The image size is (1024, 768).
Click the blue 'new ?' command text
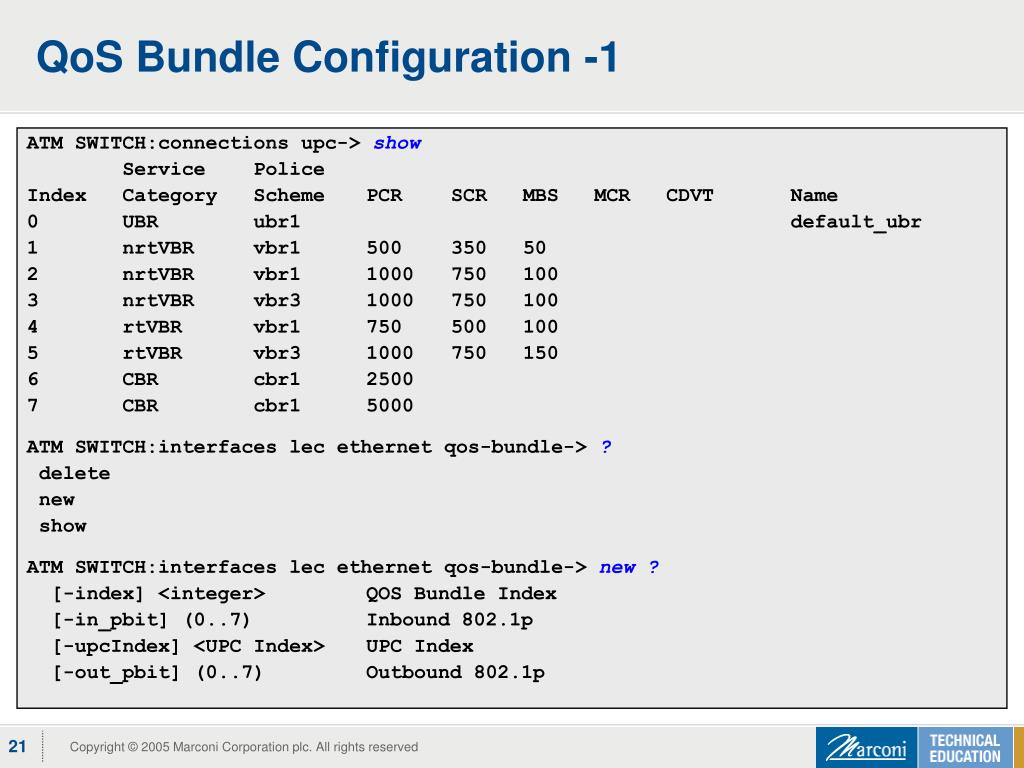(629, 567)
